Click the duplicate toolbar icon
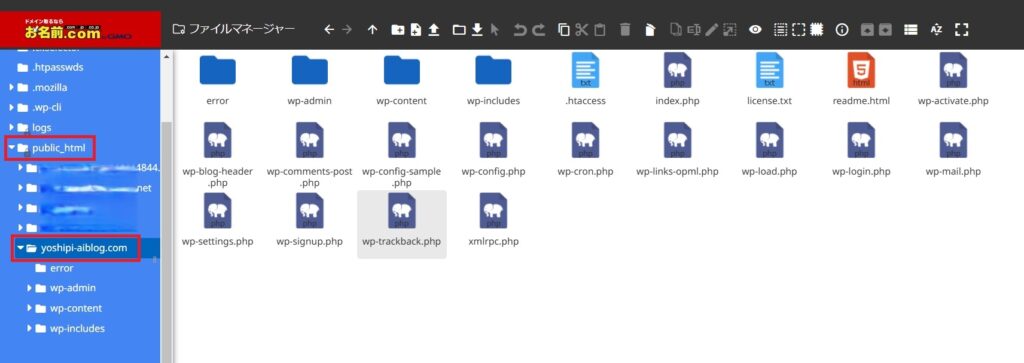The width and height of the screenshot is (1024, 363). click(x=676, y=29)
